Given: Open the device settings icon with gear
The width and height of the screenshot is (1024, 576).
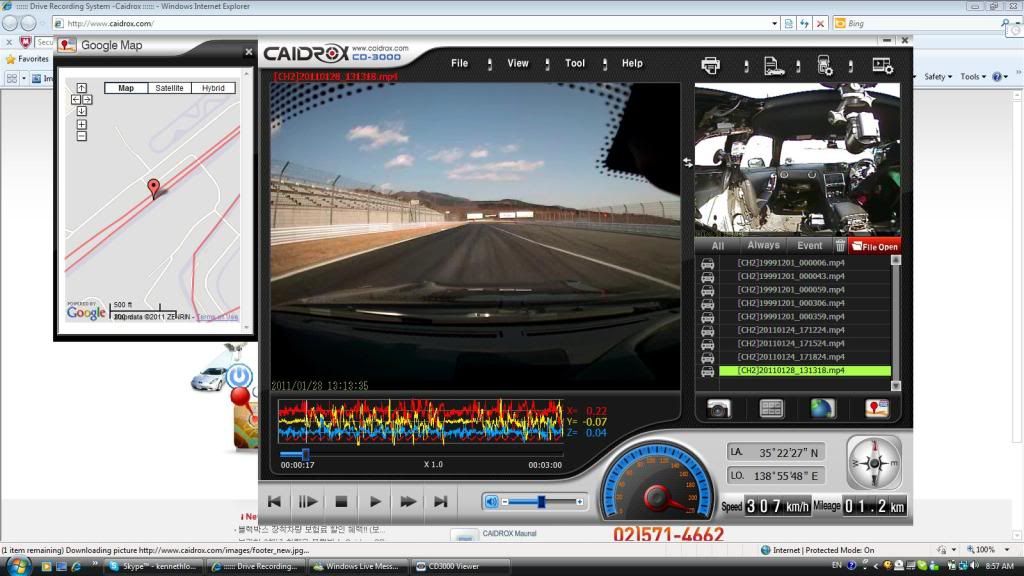Looking at the screenshot, I should tap(825, 65).
